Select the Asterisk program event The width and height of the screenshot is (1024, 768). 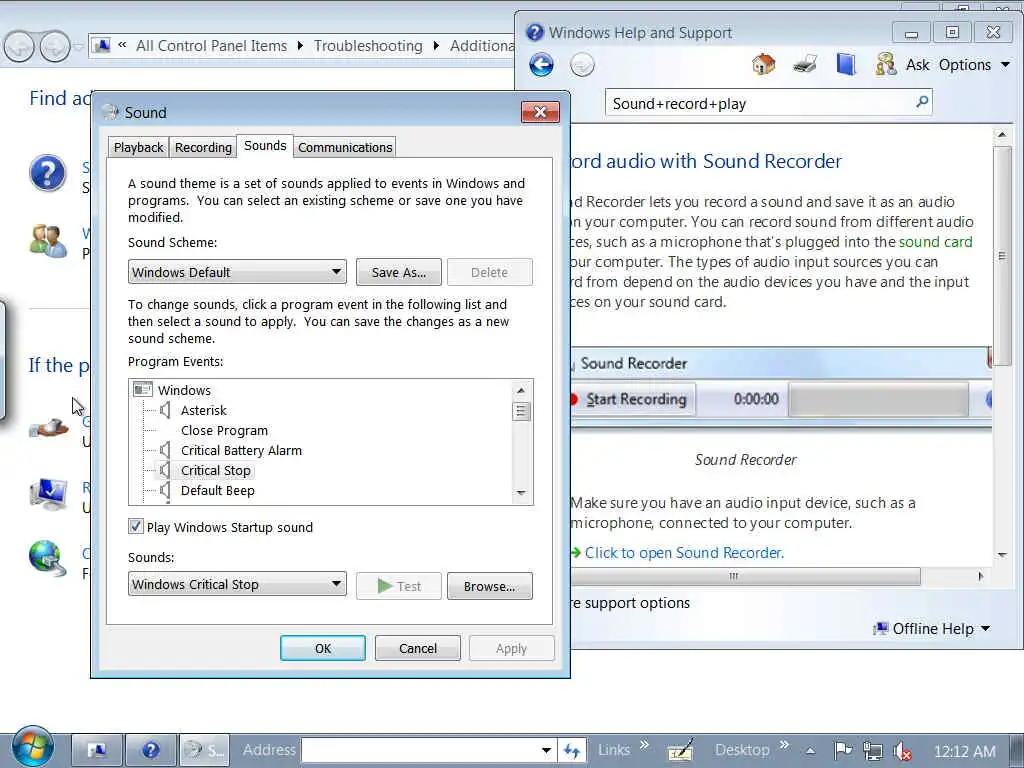coord(204,410)
